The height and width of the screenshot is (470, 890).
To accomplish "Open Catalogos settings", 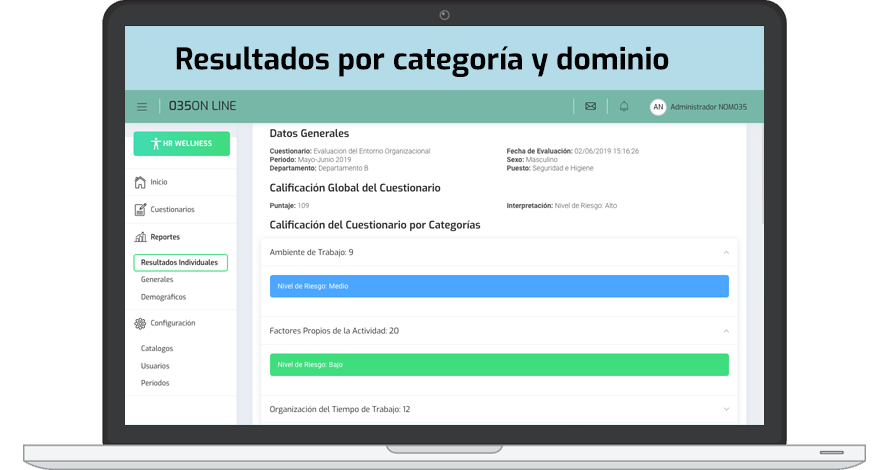I will point(157,349).
